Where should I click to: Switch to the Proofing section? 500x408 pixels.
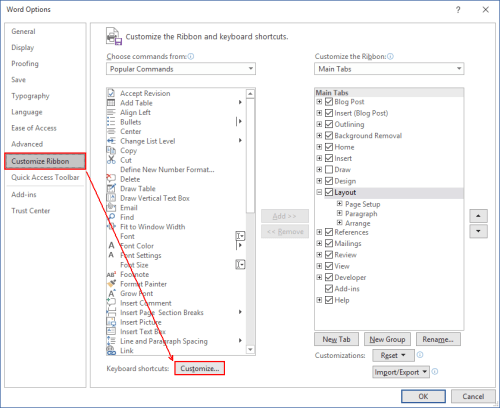25,63
